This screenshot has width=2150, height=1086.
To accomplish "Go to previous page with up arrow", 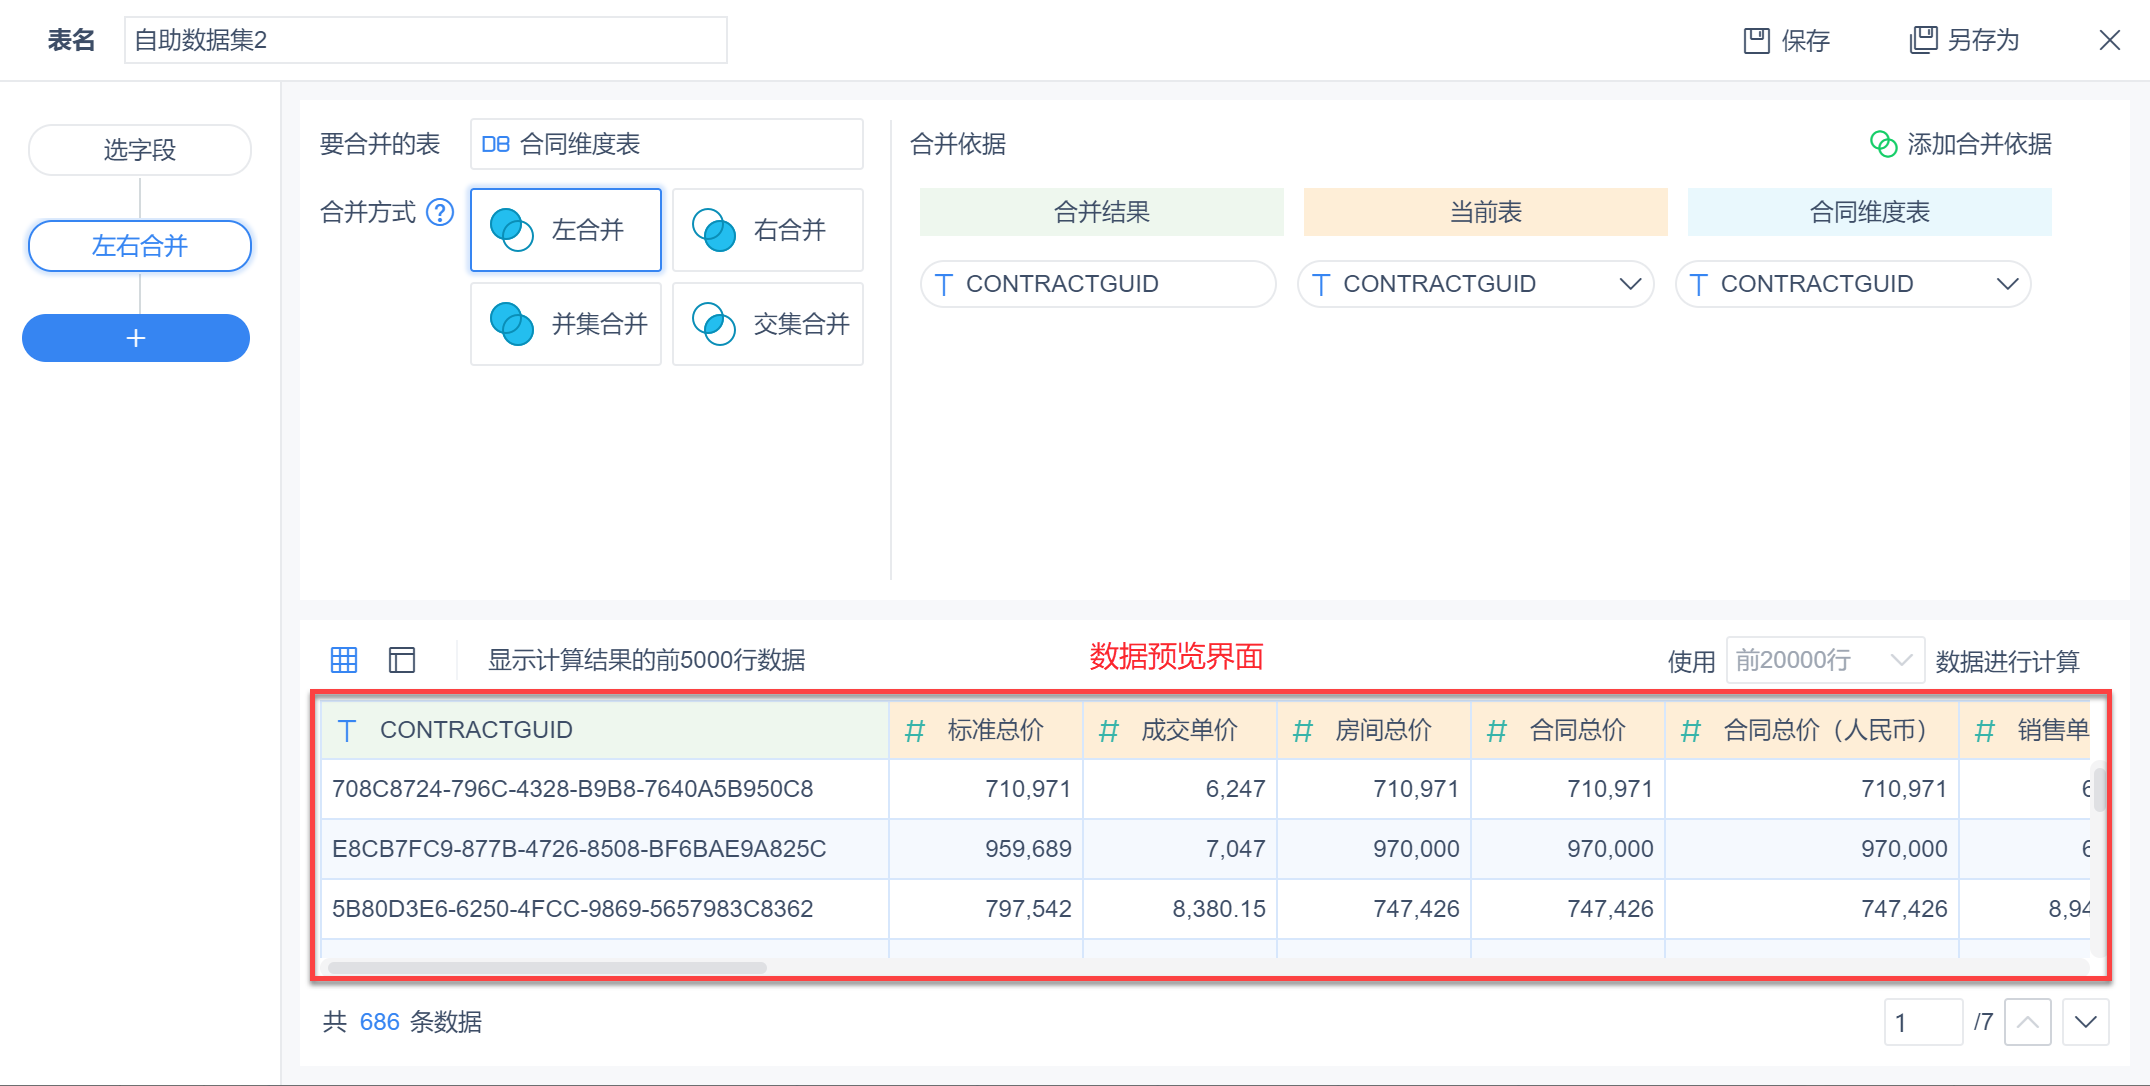I will coord(2027,1022).
